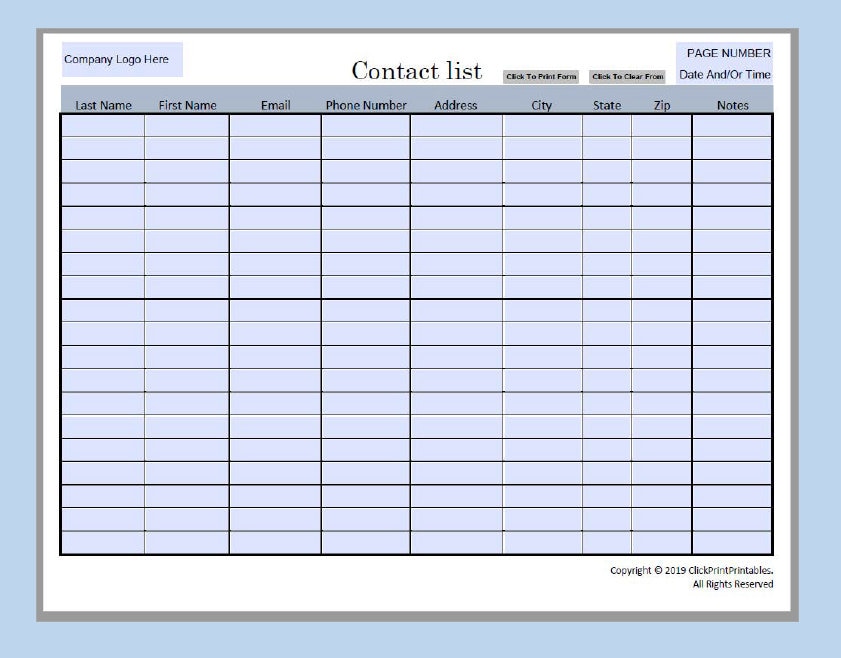Click the first empty Phone Number cell

coord(365,125)
